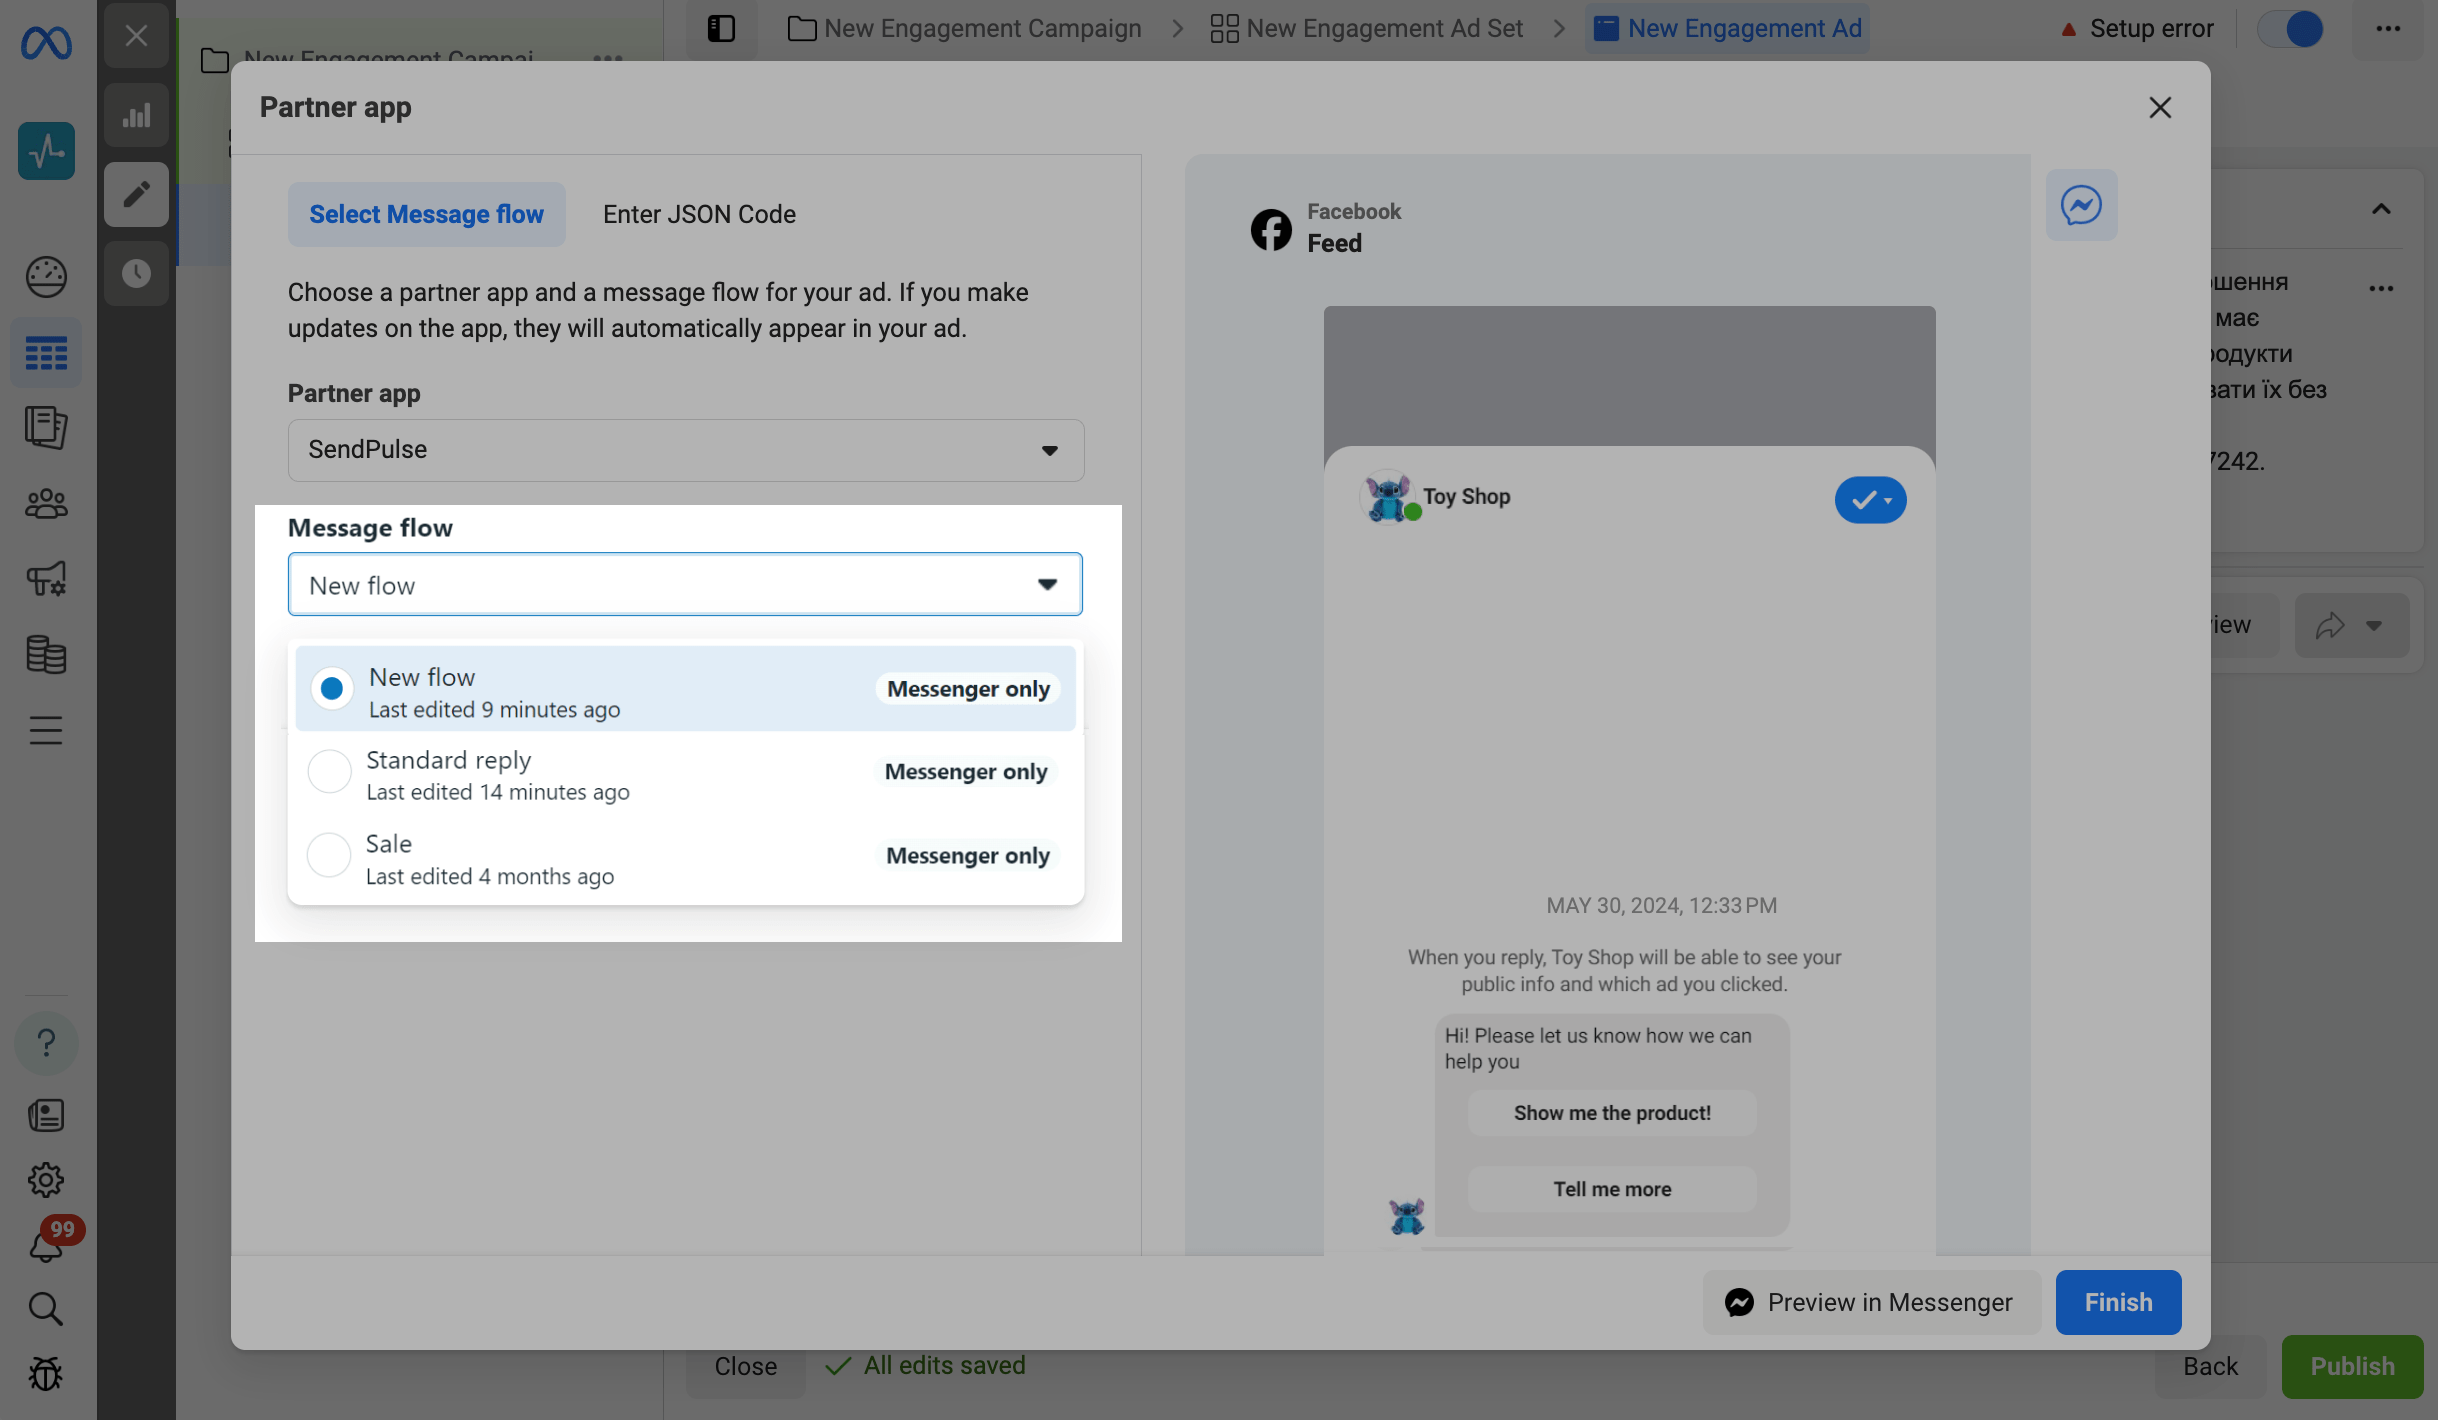The height and width of the screenshot is (1420, 2438).
Task: Switch to Enter JSON Code tab
Action: tap(699, 214)
